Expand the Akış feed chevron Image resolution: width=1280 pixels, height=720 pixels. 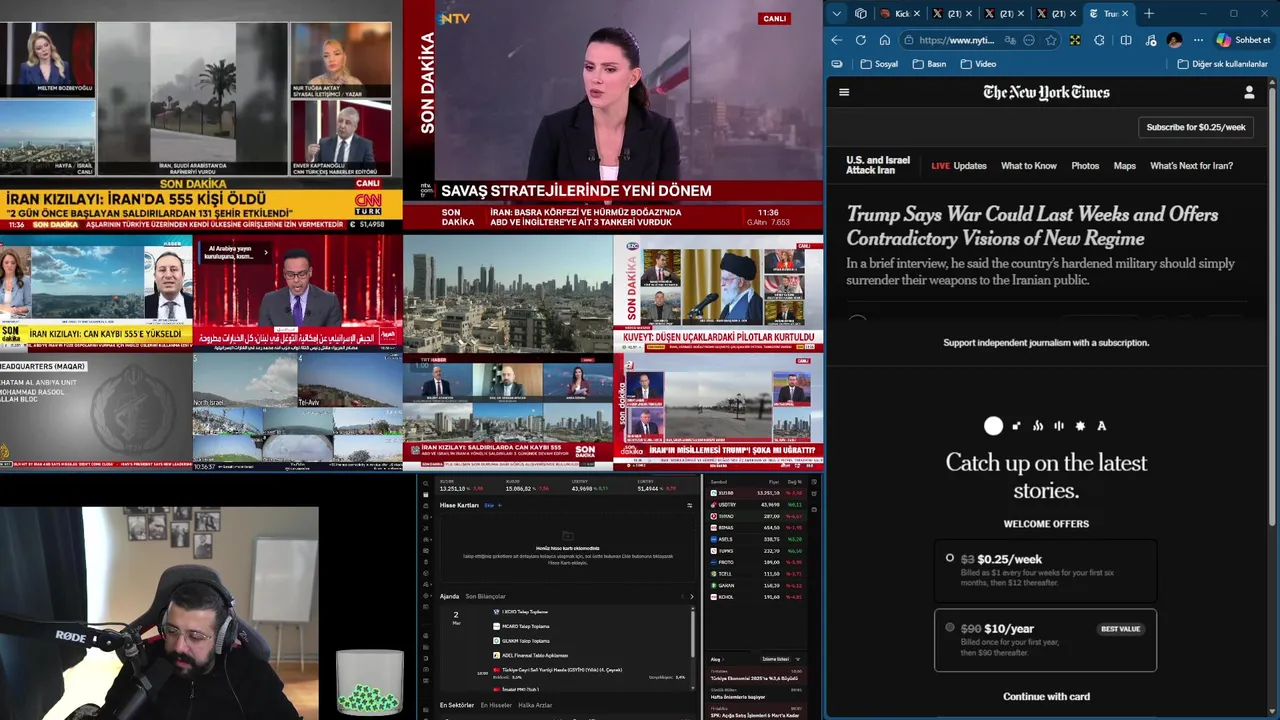click(x=721, y=659)
